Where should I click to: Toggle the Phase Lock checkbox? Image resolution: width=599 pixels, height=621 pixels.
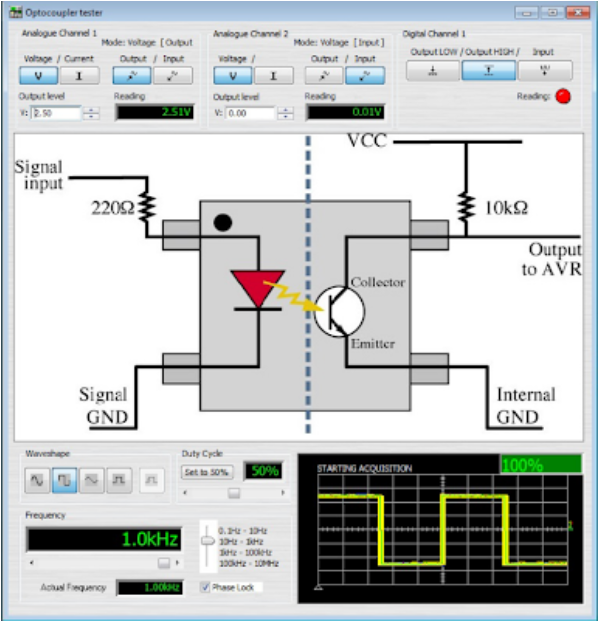(x=205, y=587)
